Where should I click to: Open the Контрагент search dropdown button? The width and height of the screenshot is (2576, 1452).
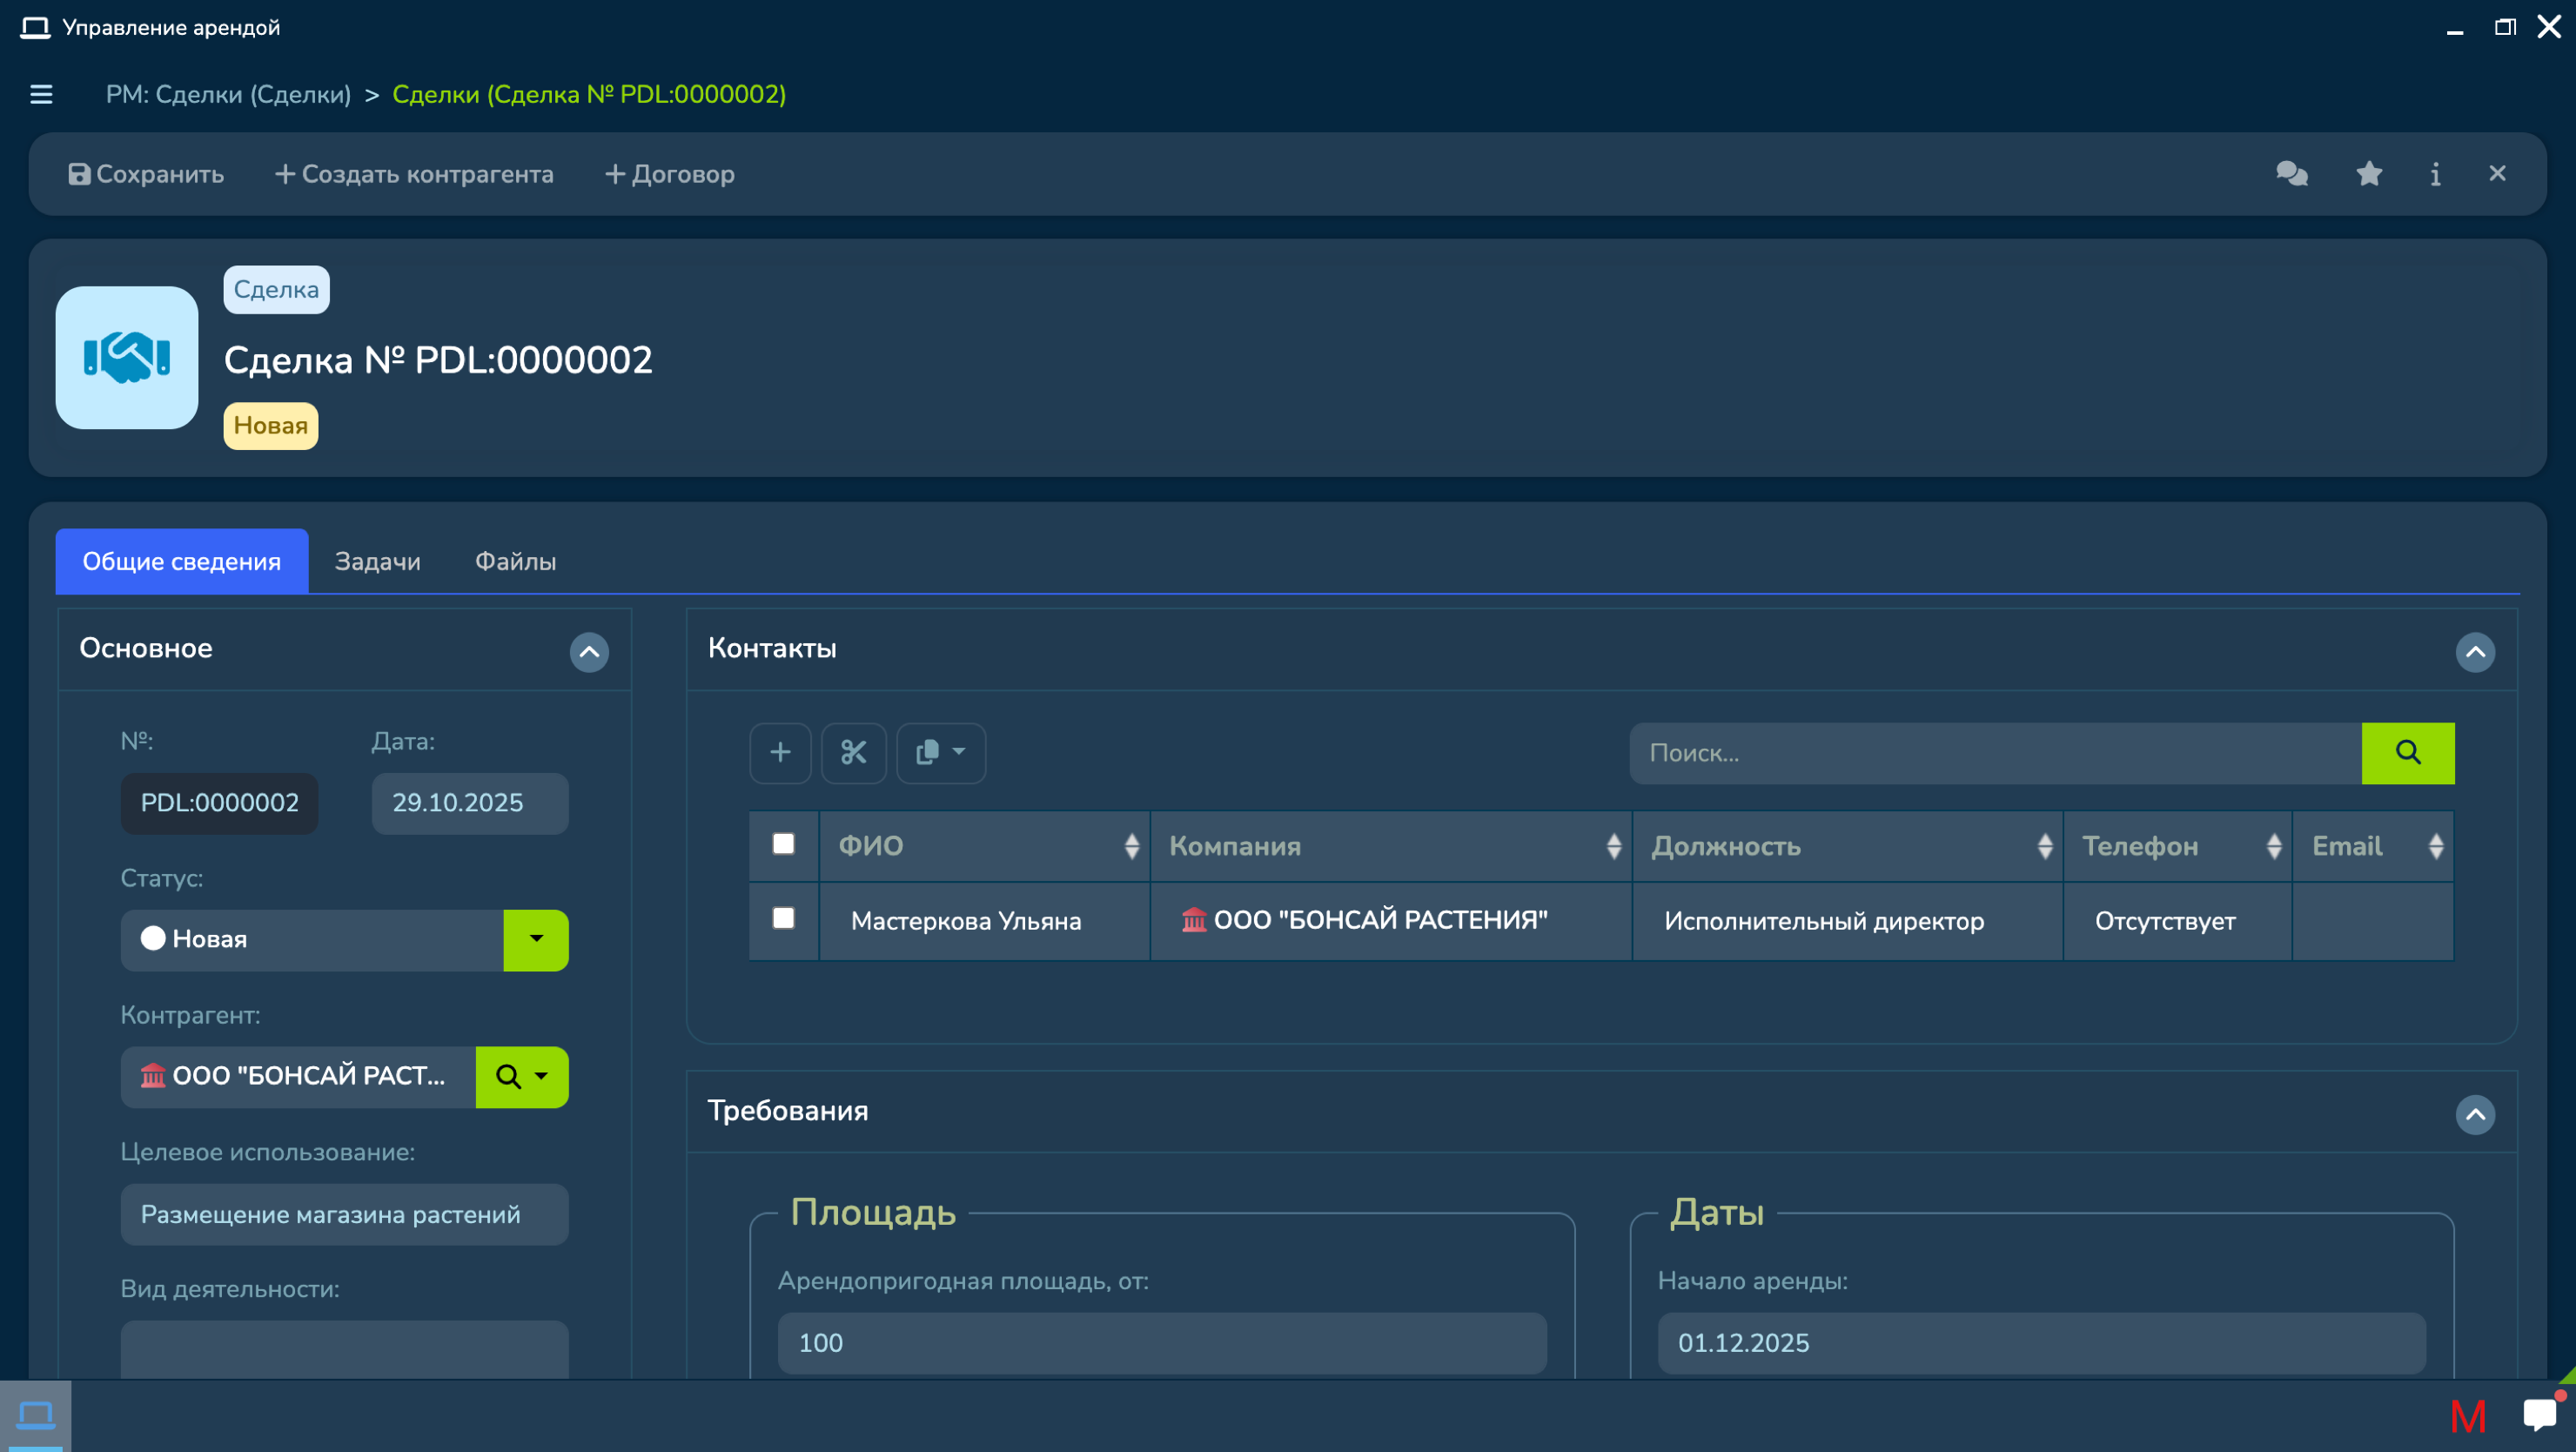point(522,1076)
